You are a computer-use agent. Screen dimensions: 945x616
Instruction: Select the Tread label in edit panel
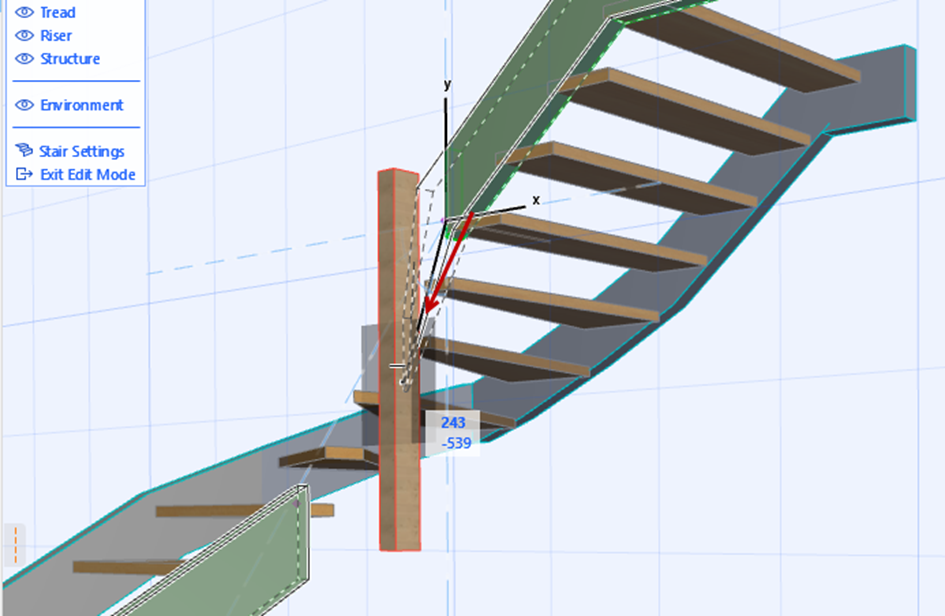58,12
